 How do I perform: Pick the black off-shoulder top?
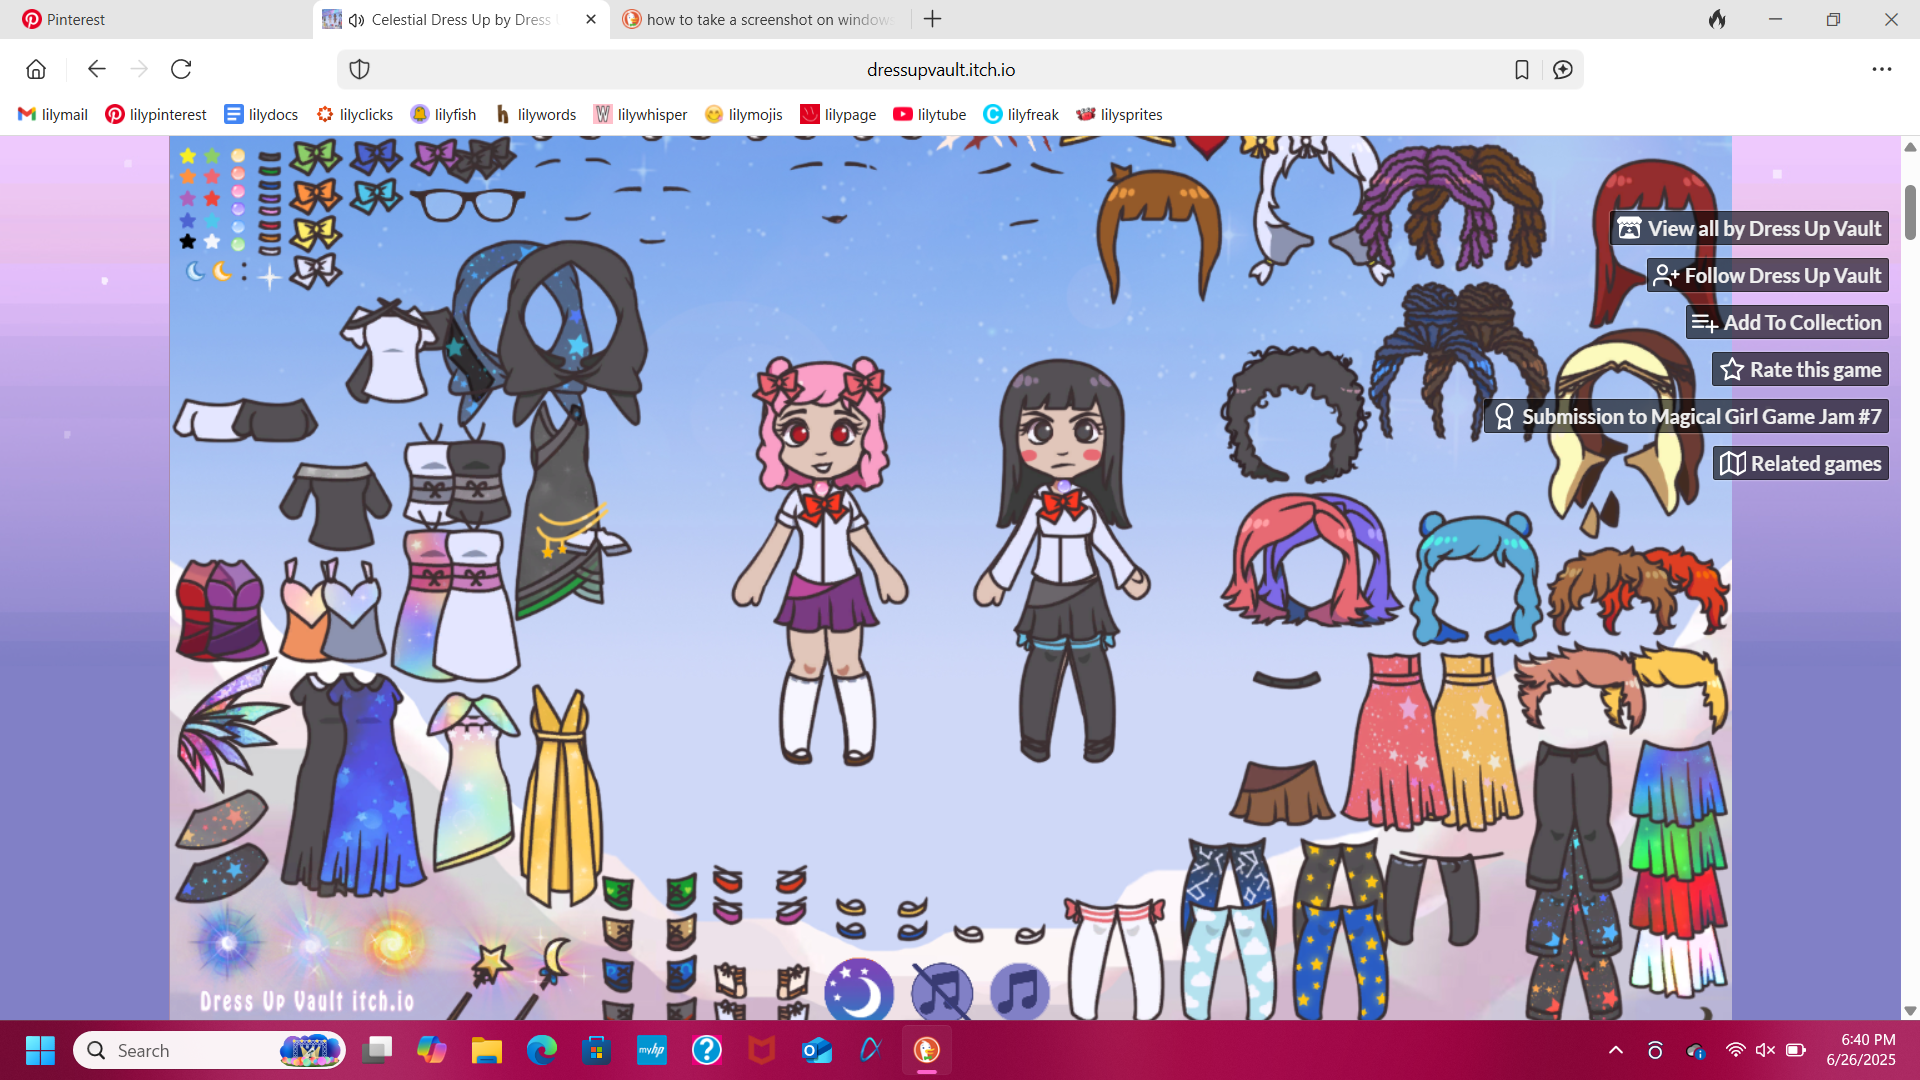[x=334, y=506]
